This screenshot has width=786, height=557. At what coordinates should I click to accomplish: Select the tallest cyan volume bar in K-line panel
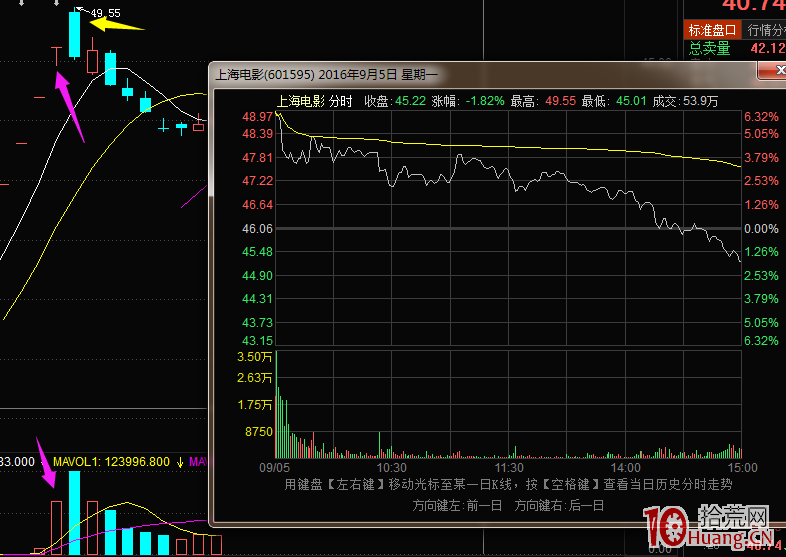click(x=74, y=512)
